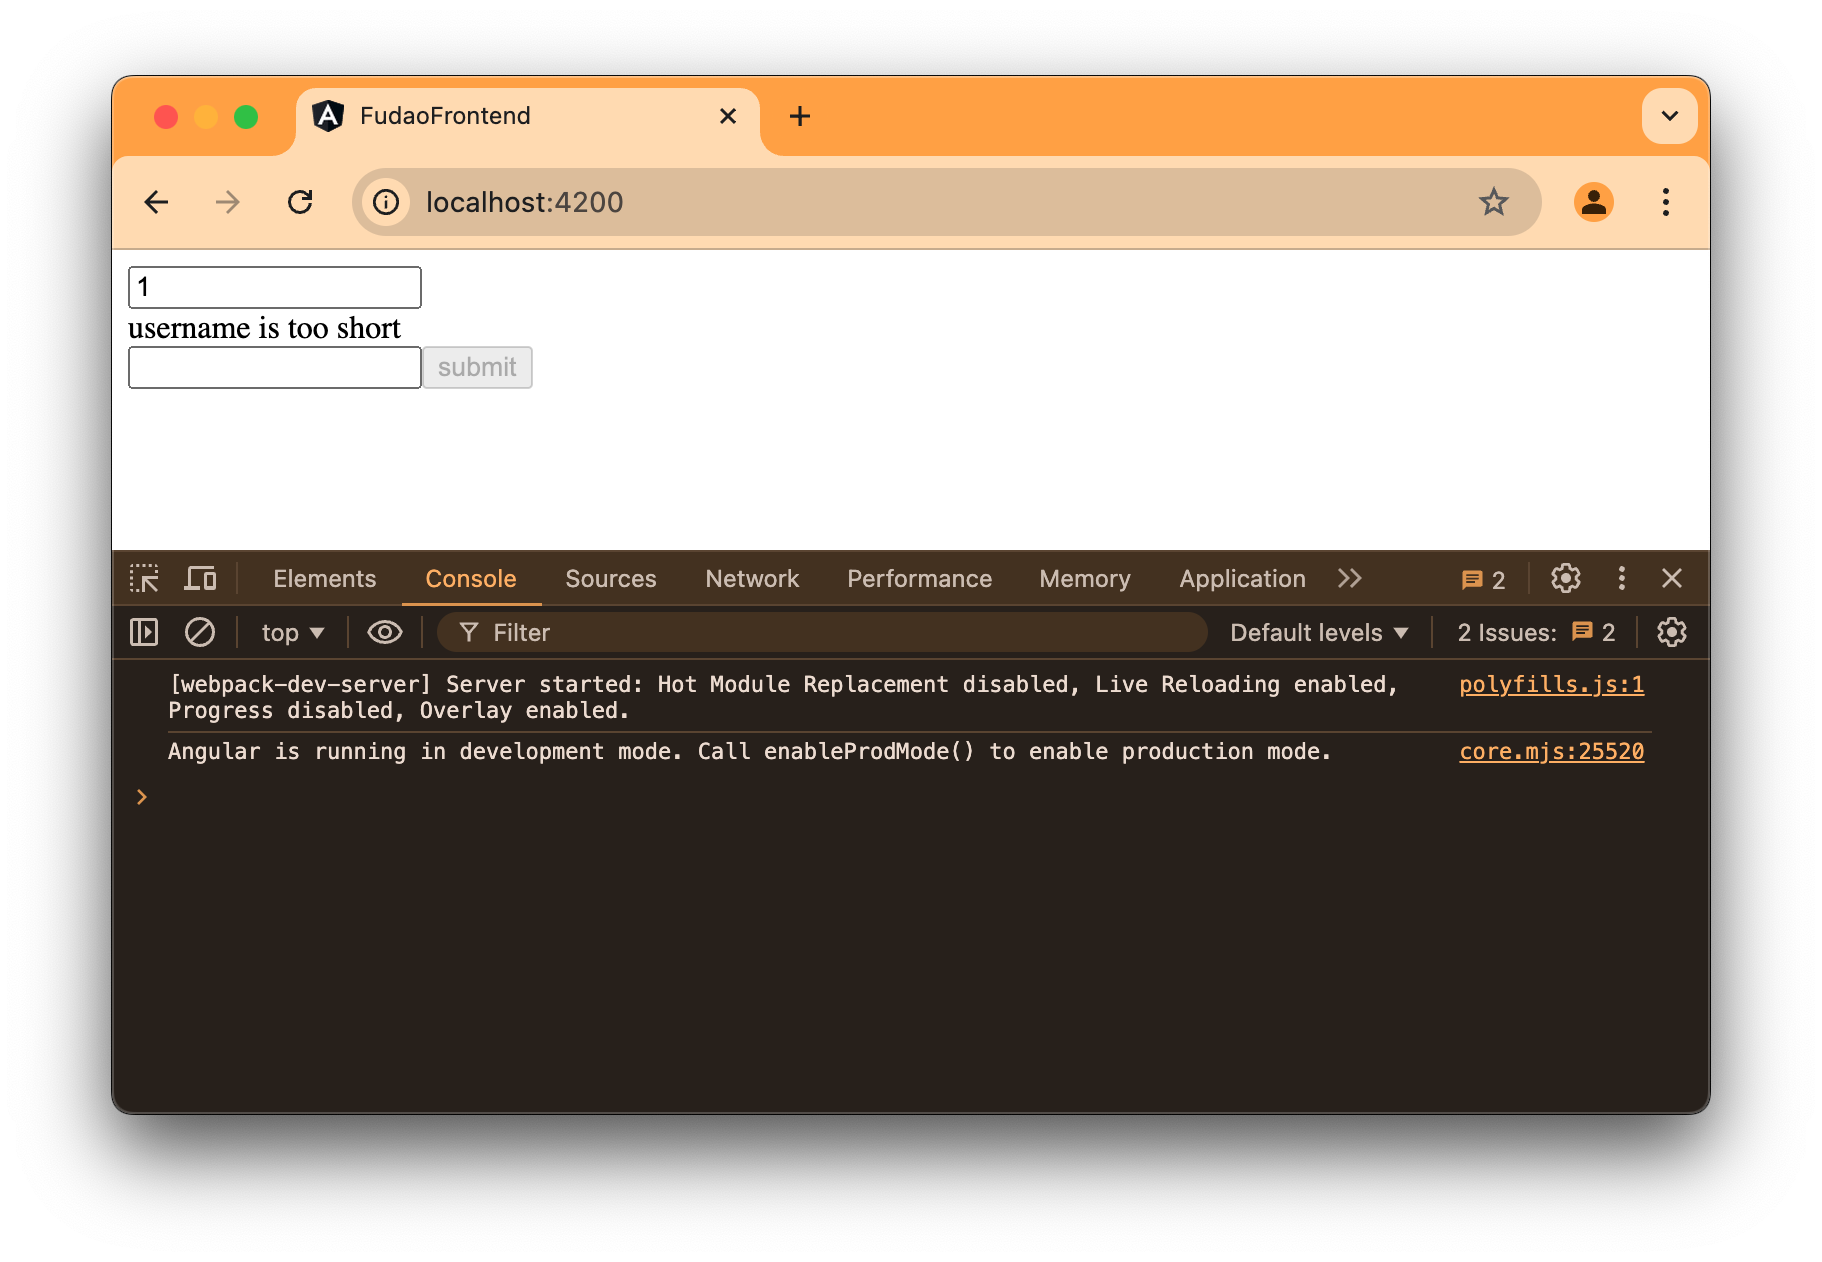Switch to the Network tab

pyautogui.click(x=751, y=578)
